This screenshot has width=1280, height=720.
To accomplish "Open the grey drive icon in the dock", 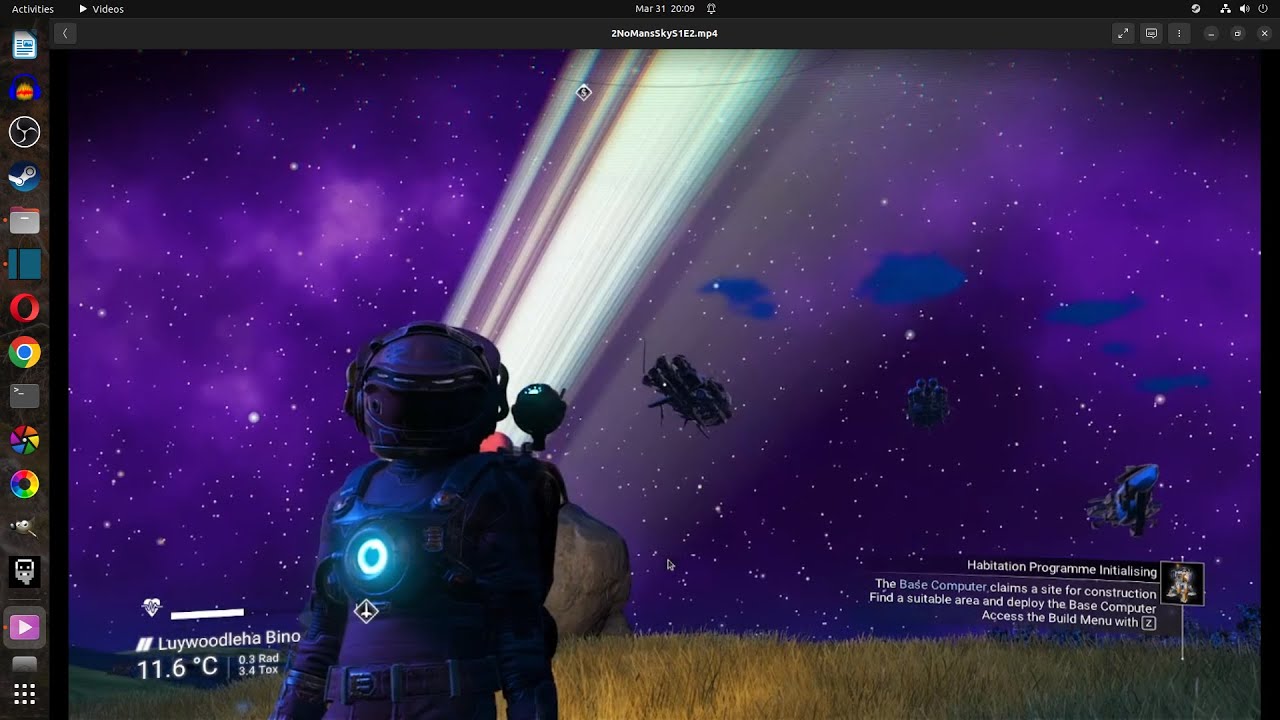I will tap(25, 664).
